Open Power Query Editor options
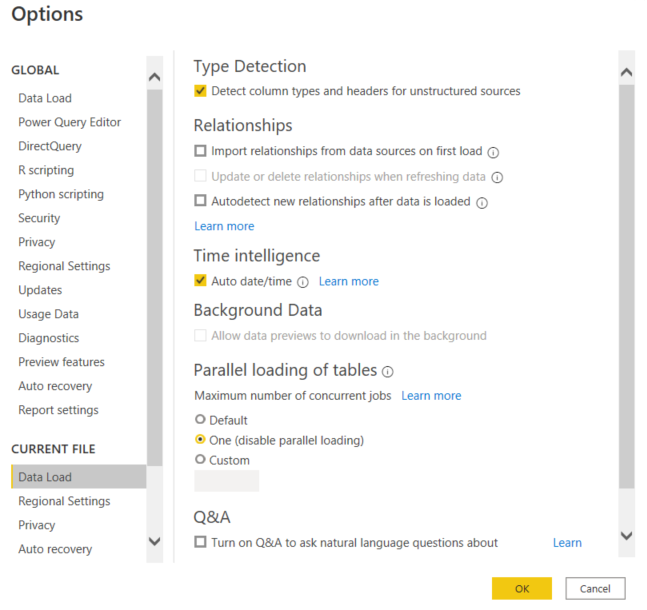The width and height of the screenshot is (647, 610). (x=69, y=122)
